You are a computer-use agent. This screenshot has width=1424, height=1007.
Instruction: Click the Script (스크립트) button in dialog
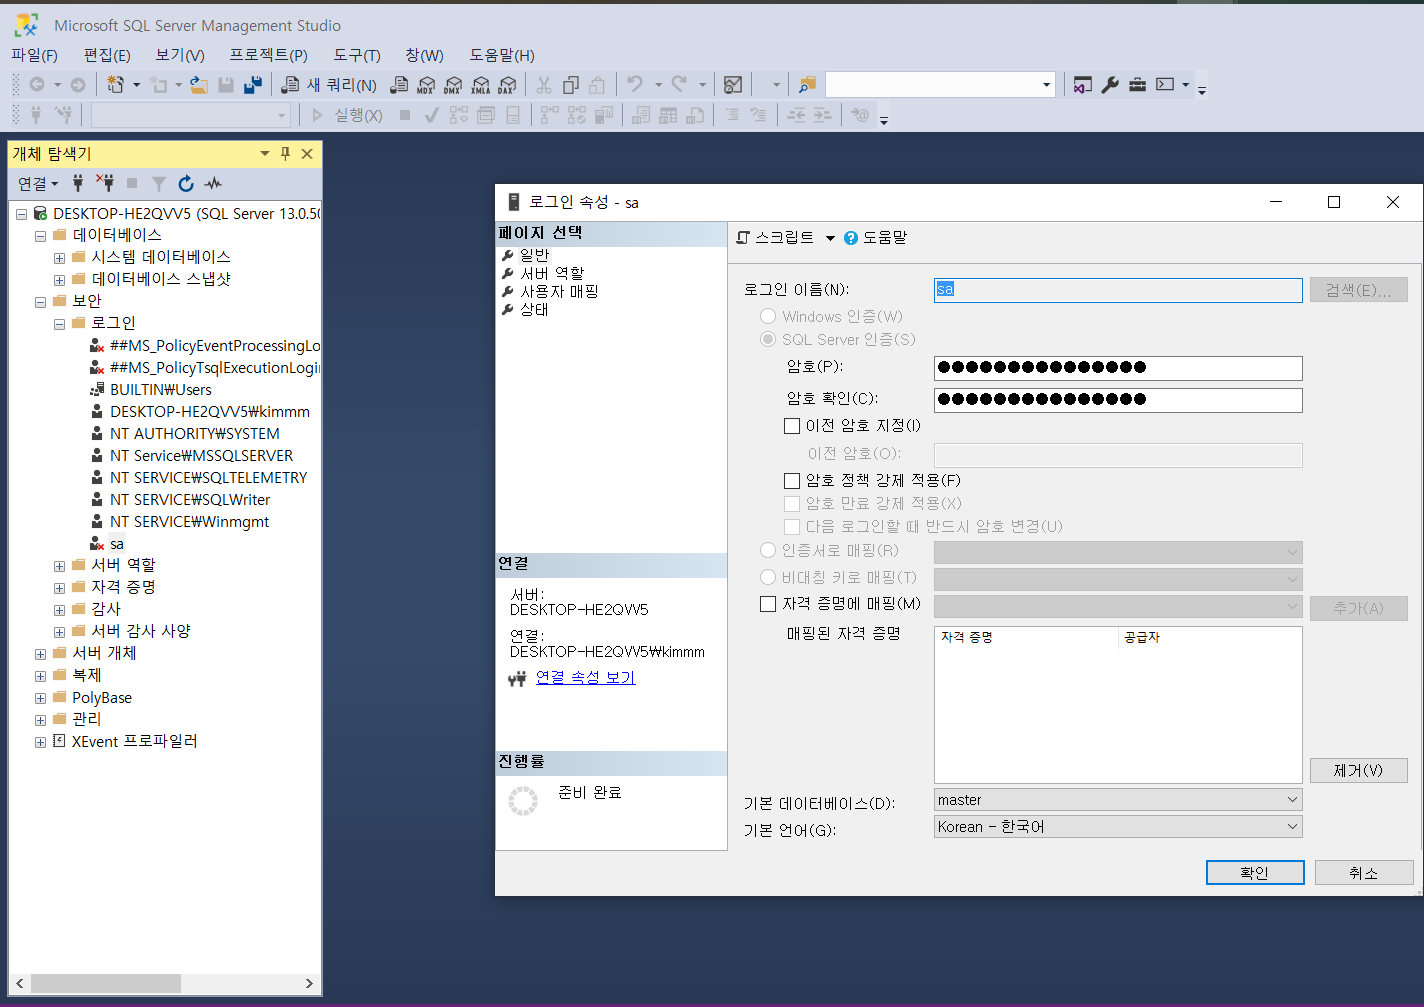coord(775,238)
